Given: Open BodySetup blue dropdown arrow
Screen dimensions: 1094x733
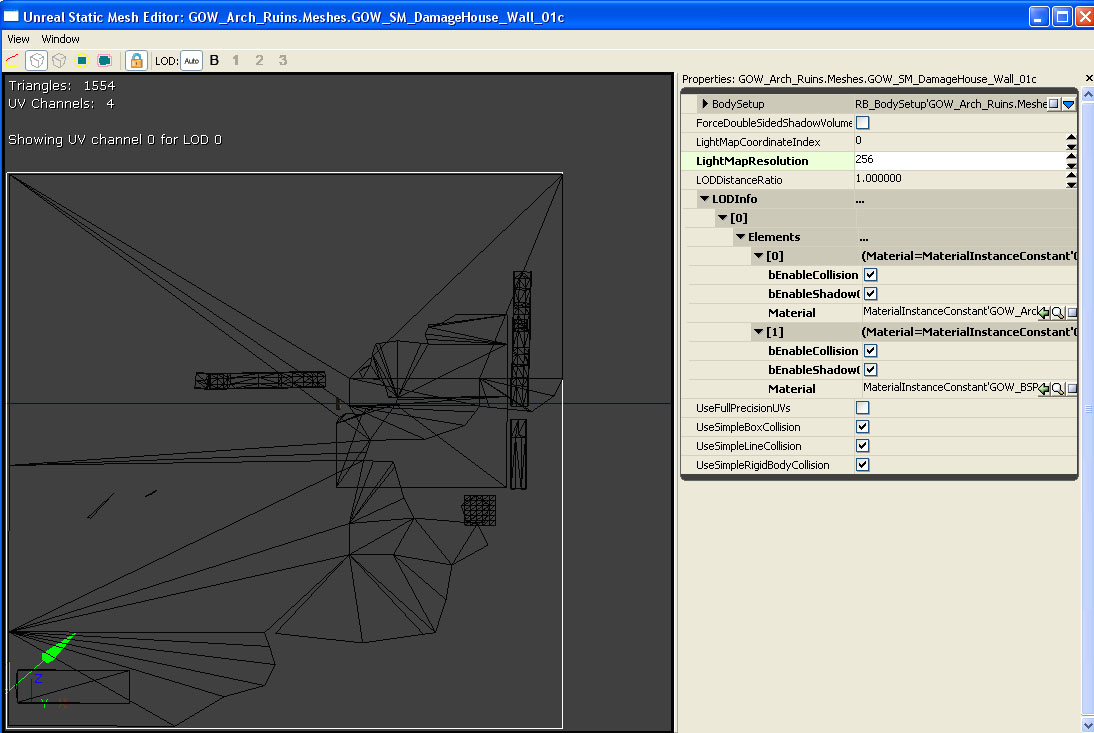Looking at the screenshot, I should [x=1069, y=104].
